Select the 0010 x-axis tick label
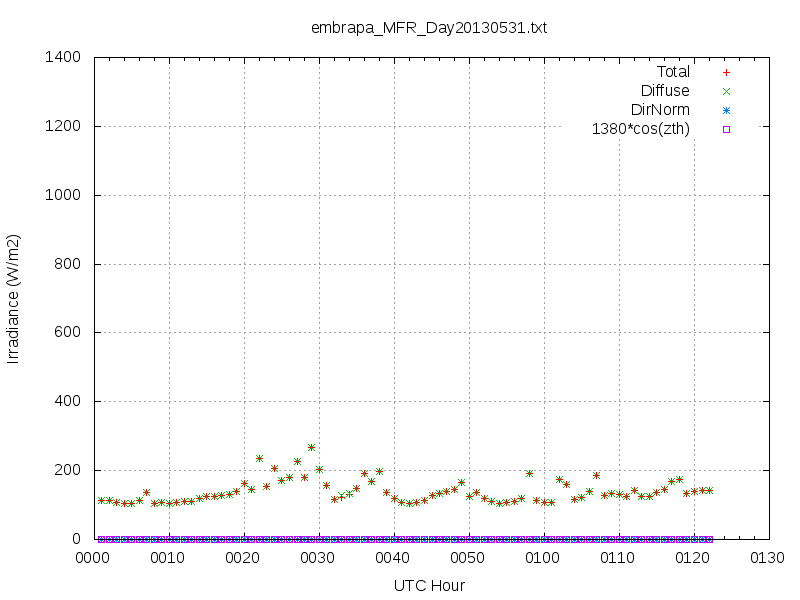This screenshot has width=800, height=600. (167, 558)
